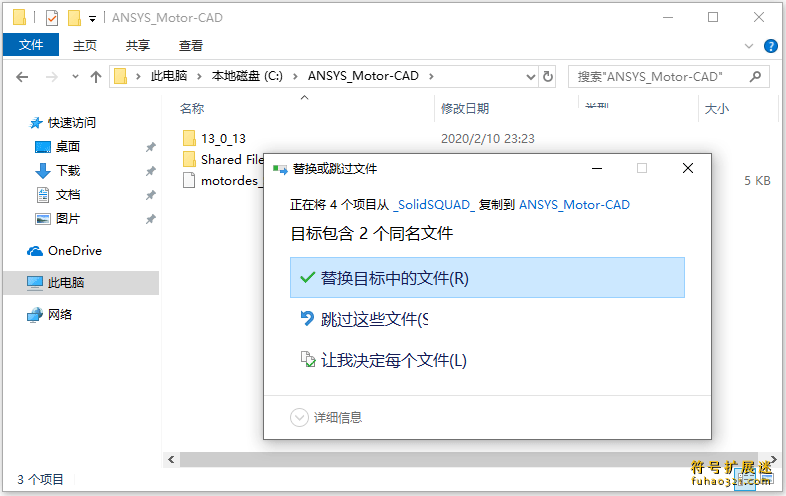The image size is (786, 496).
Task: Expand chevron after ANSYS_Motor-CAD breadcrumb
Action: click(x=431, y=76)
